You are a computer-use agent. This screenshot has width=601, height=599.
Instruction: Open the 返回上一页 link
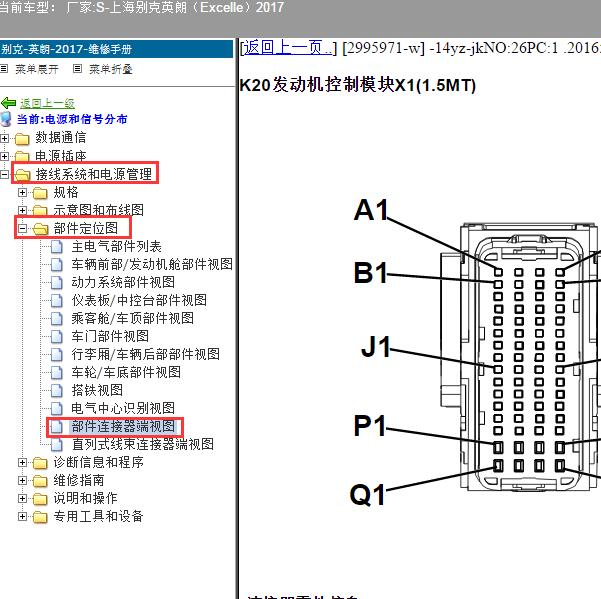[x=288, y=48]
